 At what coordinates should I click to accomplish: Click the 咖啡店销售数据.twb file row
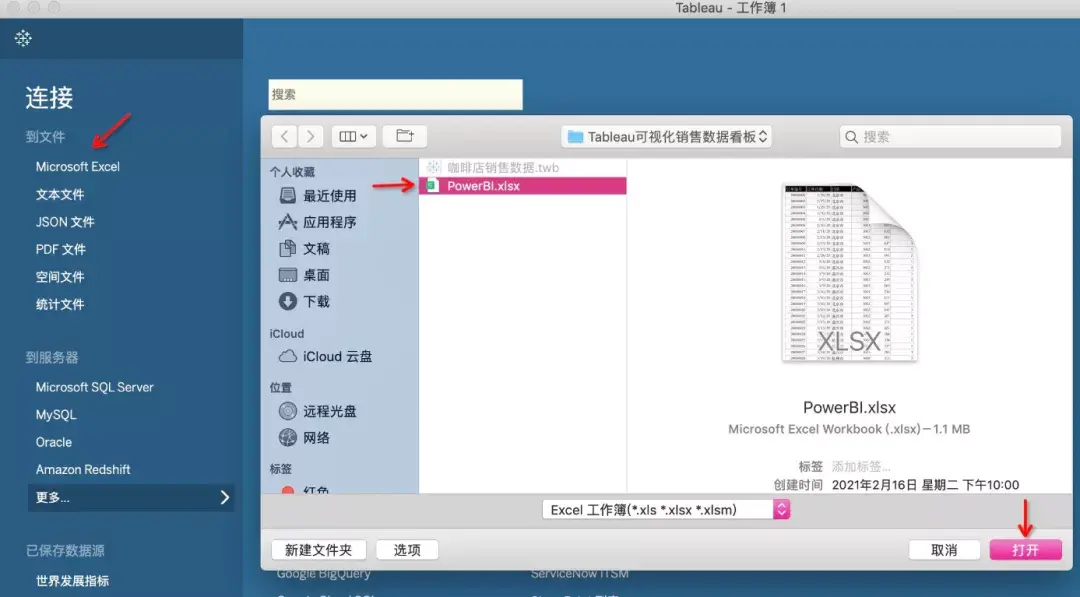click(523, 167)
